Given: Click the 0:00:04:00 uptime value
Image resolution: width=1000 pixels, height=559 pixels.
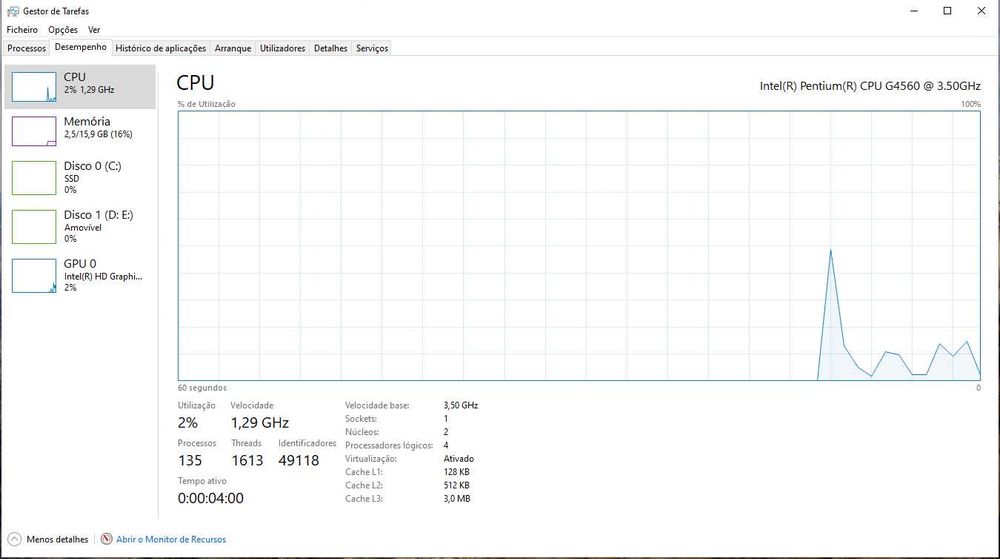Looking at the screenshot, I should tap(210, 498).
